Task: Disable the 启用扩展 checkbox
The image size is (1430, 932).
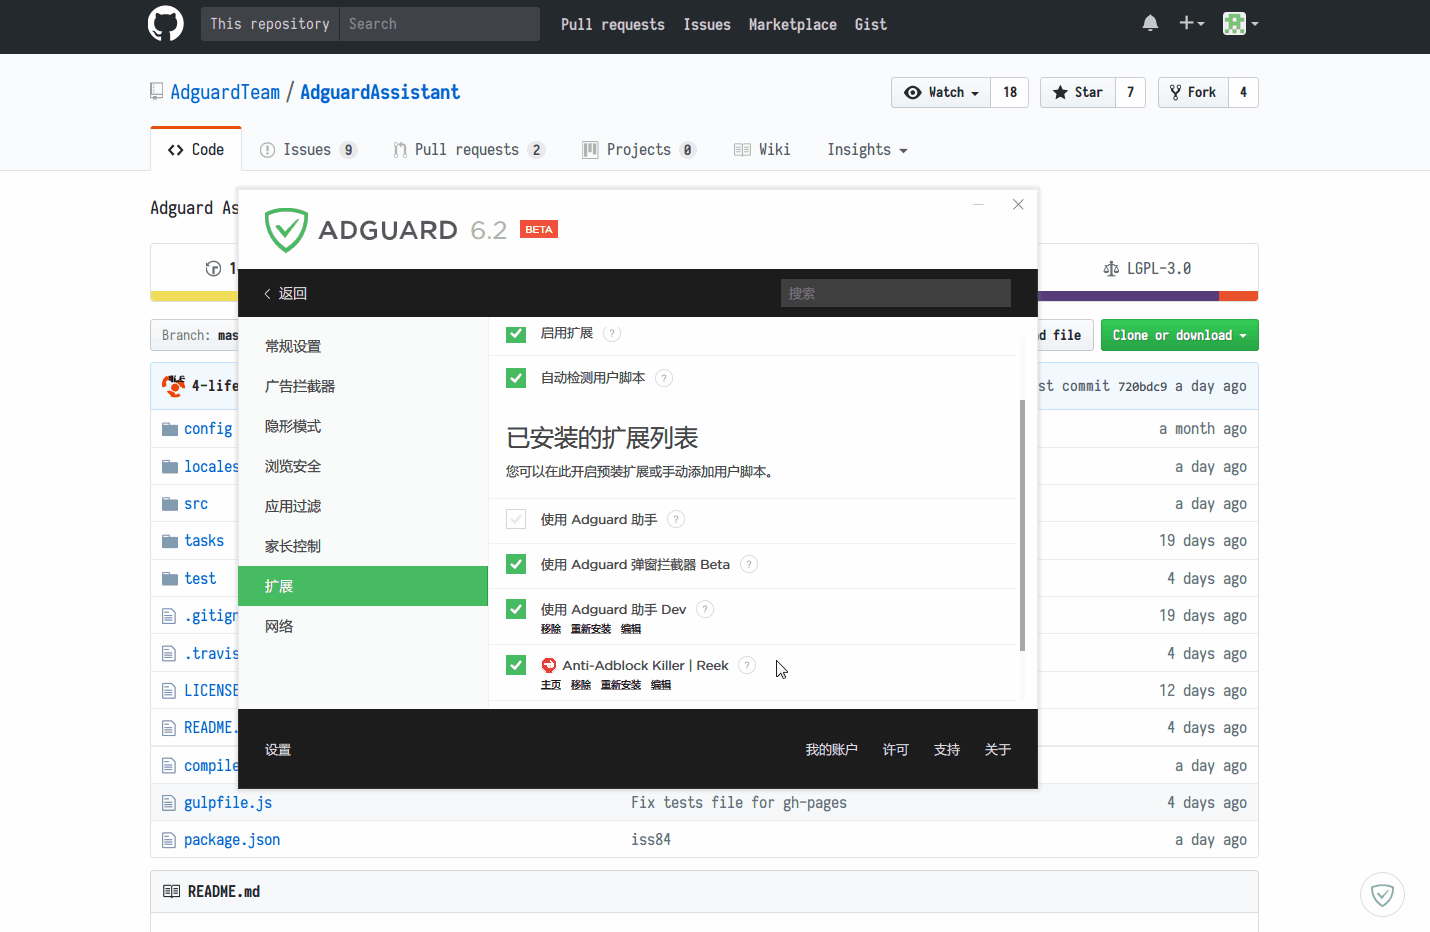Action: coord(515,334)
